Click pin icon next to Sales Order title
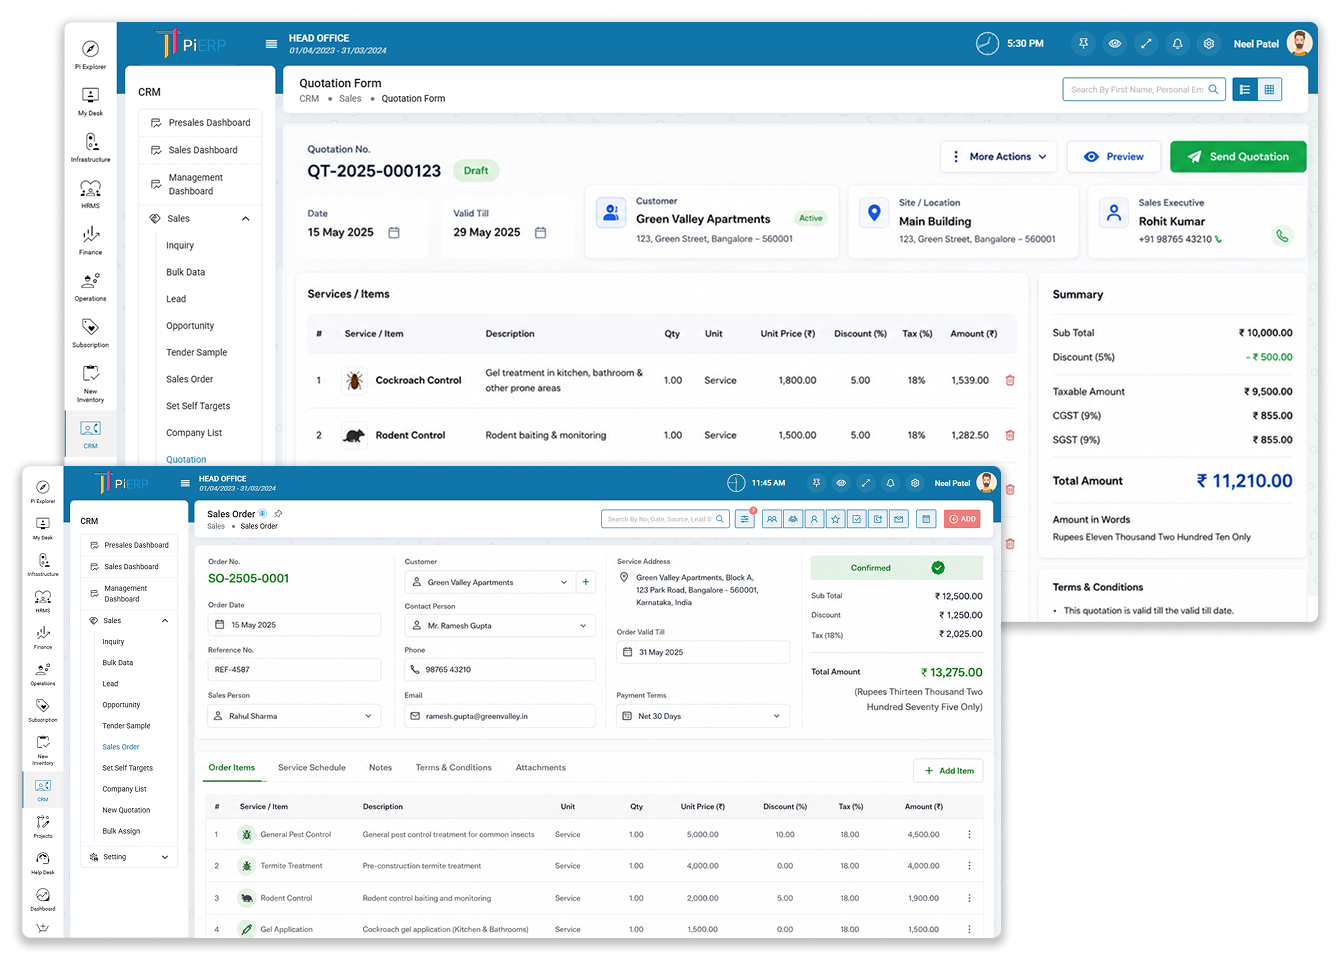 278,514
